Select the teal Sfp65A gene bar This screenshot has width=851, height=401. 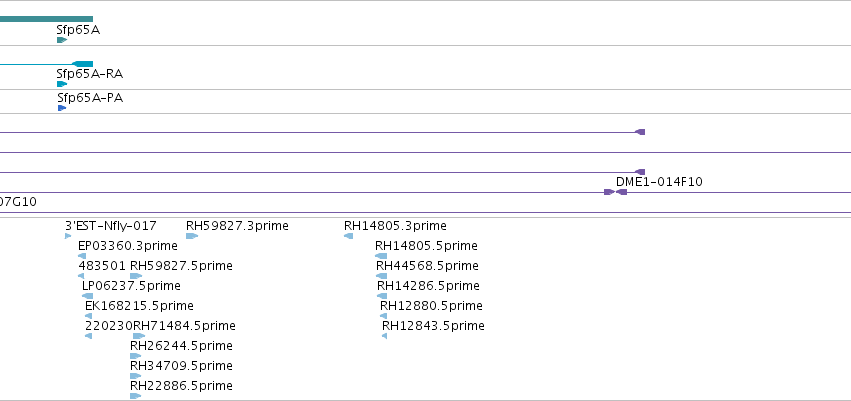[46, 19]
